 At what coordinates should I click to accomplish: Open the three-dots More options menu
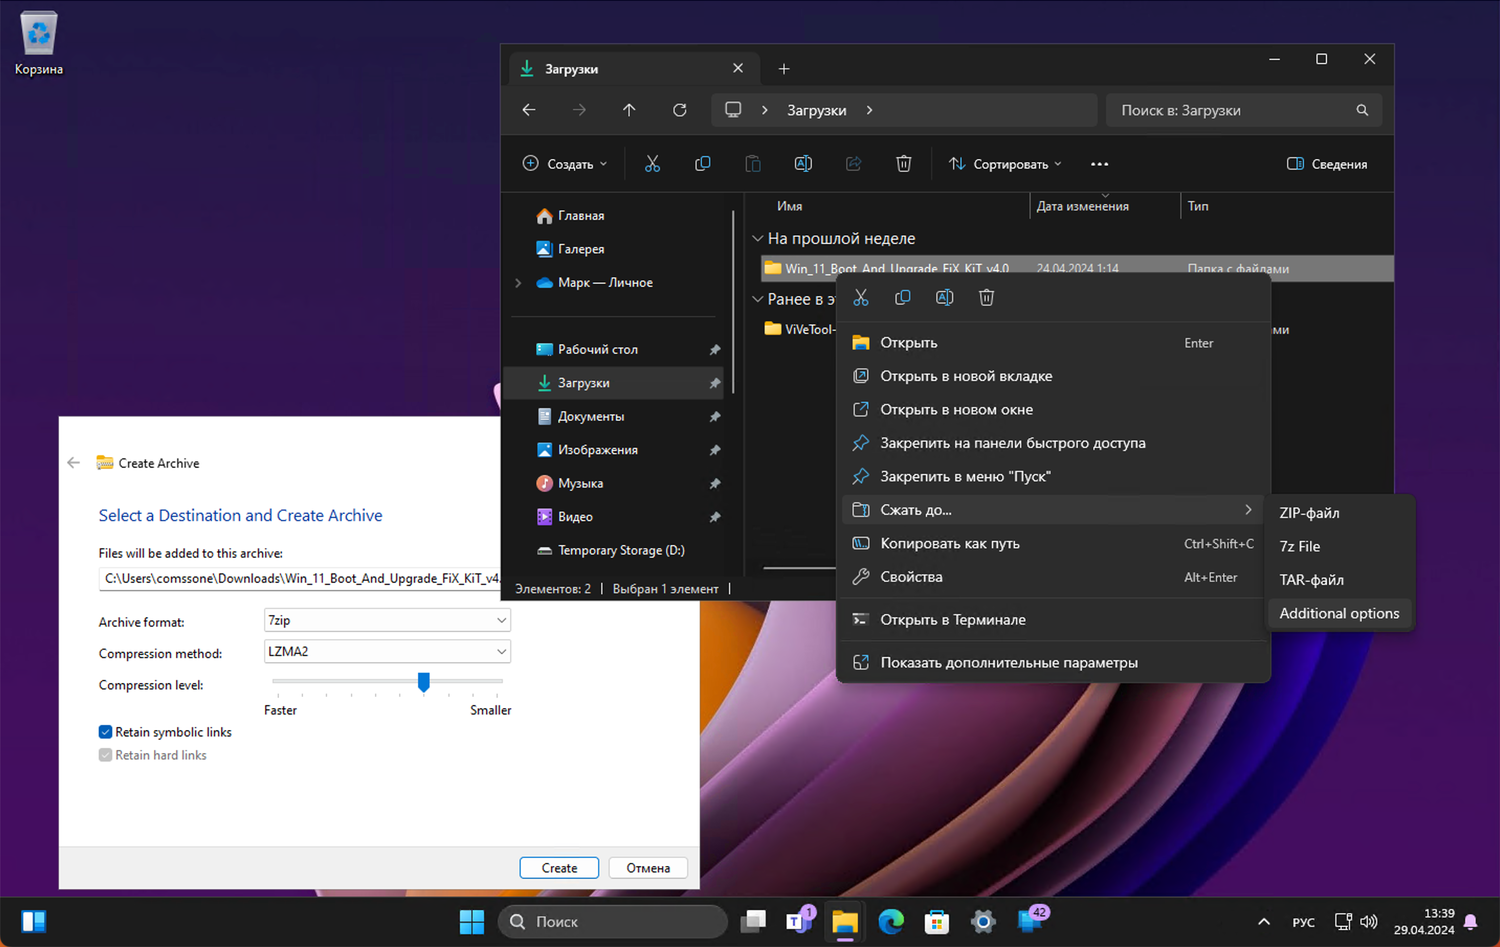pos(1099,164)
